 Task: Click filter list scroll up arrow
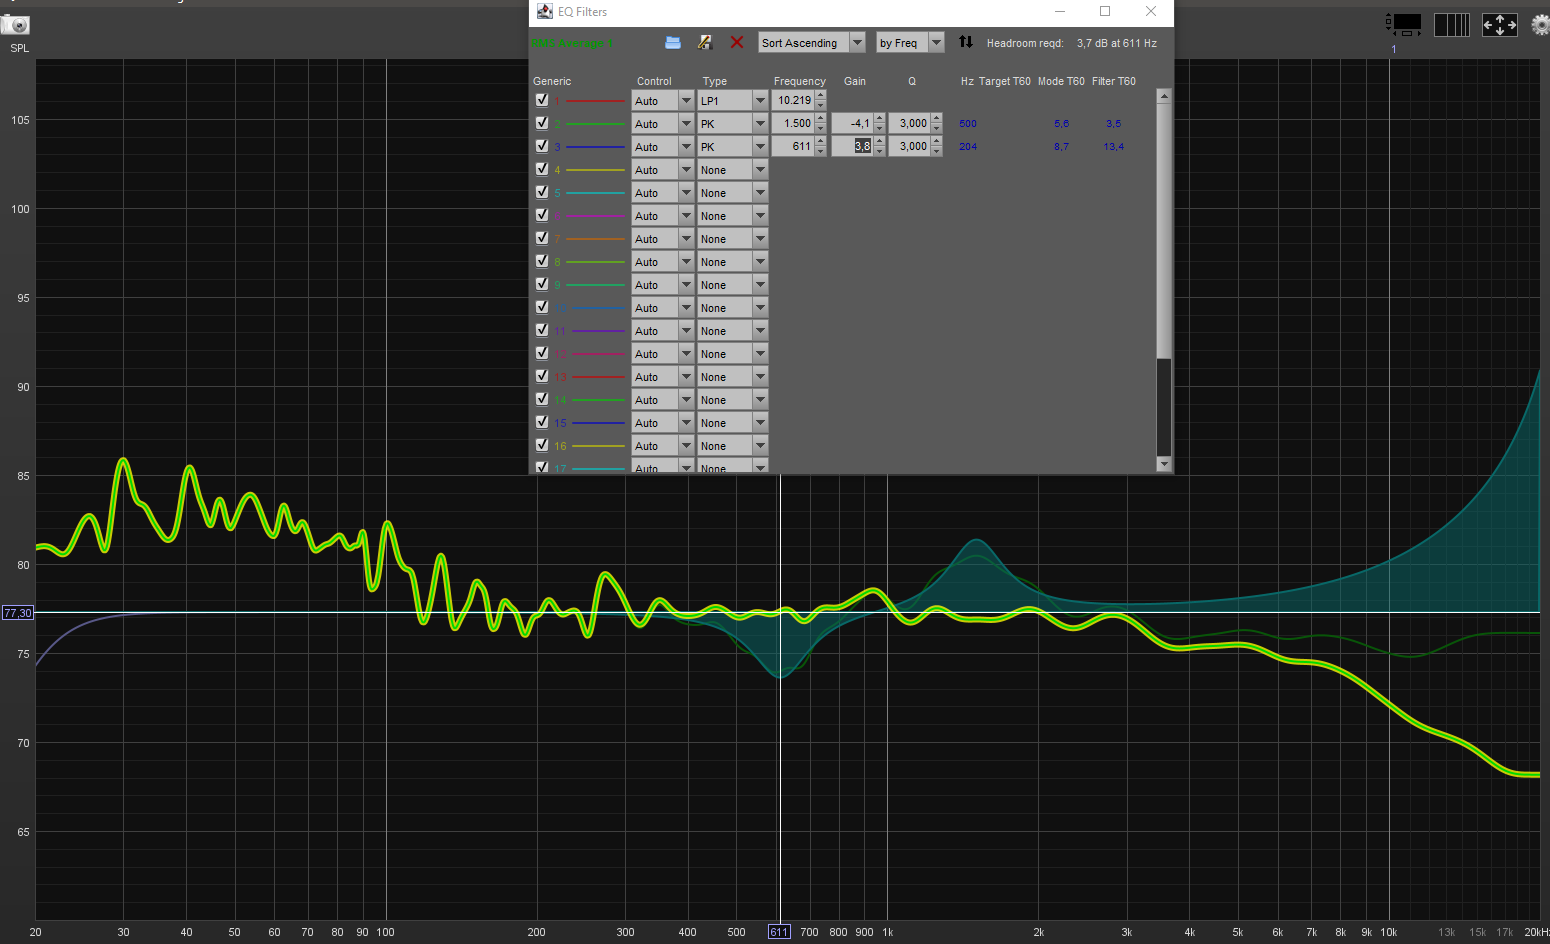tap(1163, 96)
